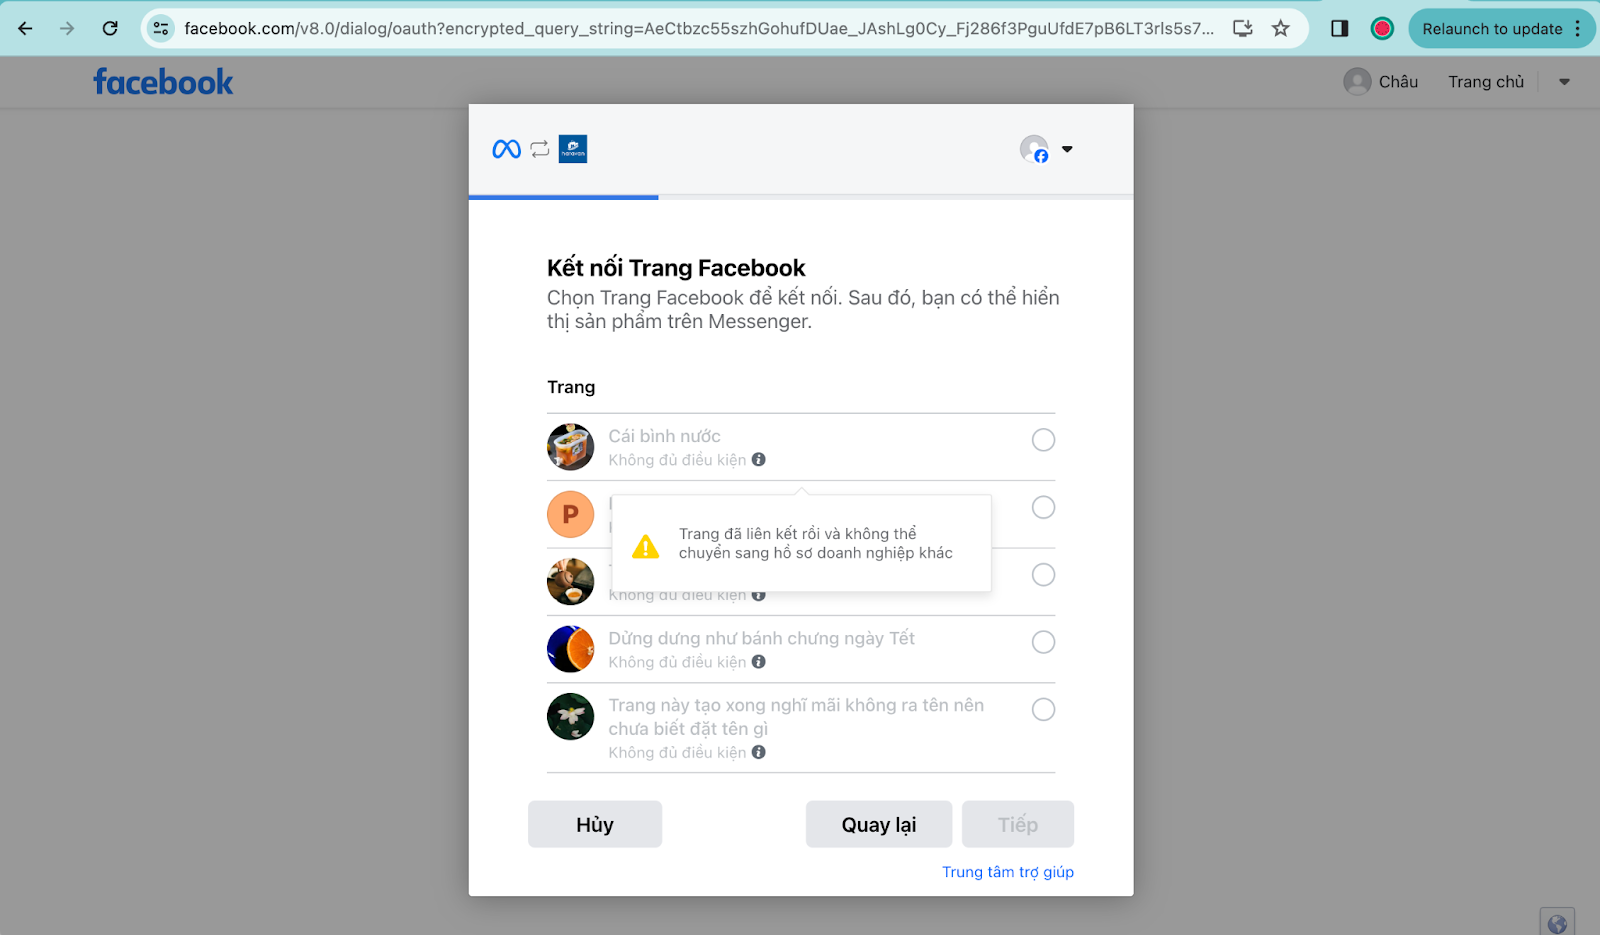Click the Quay lại button

(879, 824)
